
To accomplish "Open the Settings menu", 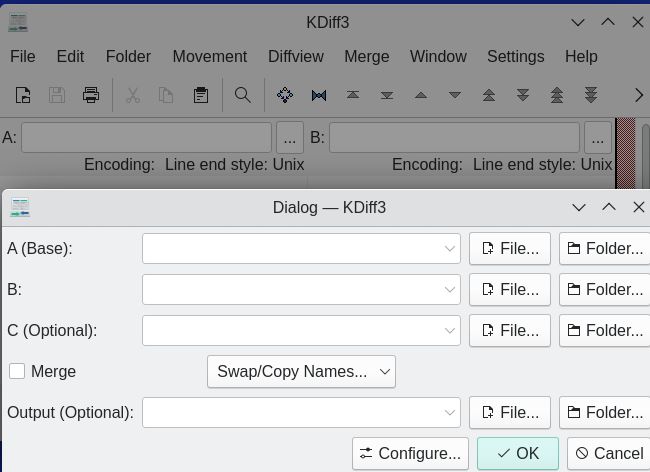I will [515, 57].
